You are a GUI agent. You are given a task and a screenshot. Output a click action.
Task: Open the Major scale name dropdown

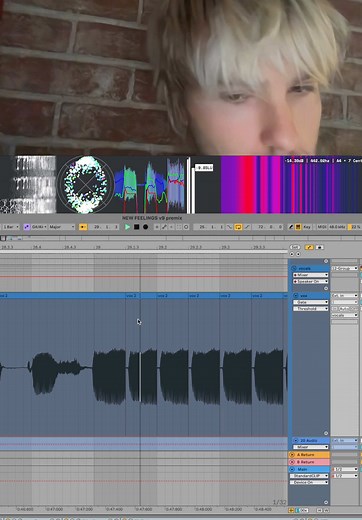[62, 227]
